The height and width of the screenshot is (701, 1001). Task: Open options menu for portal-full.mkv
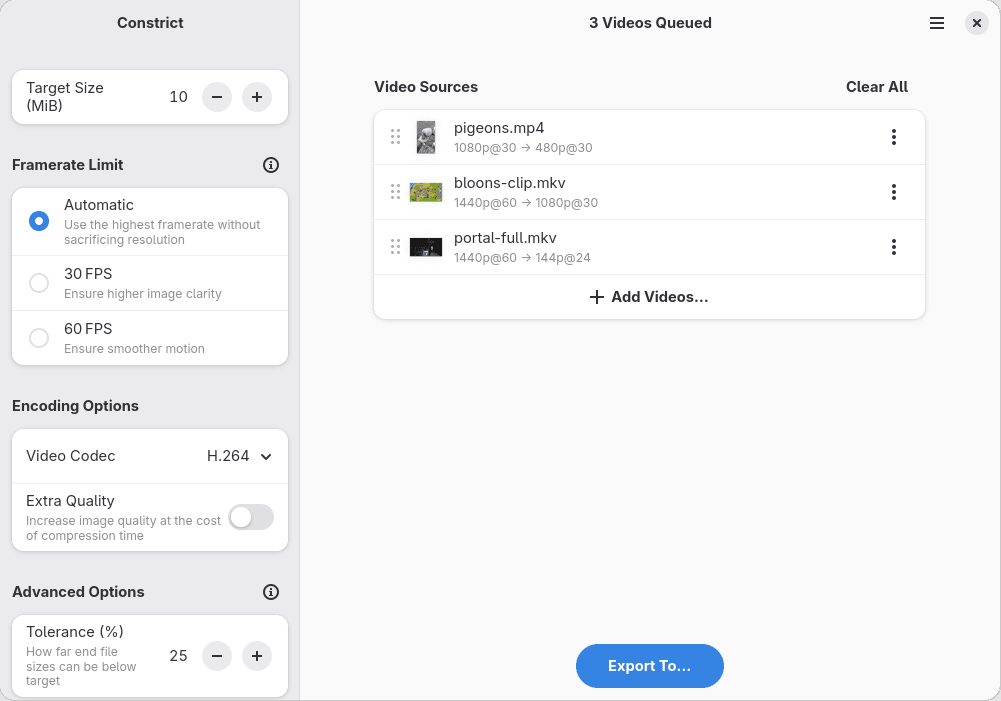point(894,247)
